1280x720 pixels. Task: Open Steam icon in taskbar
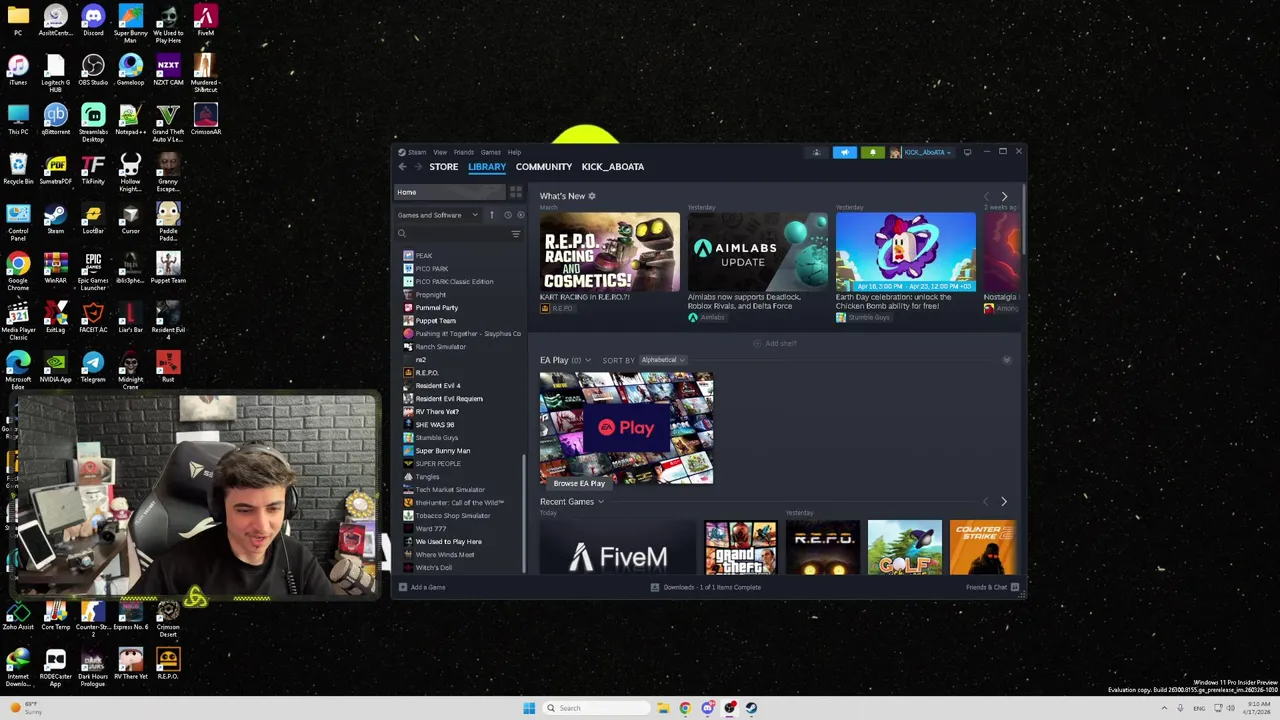pos(751,708)
